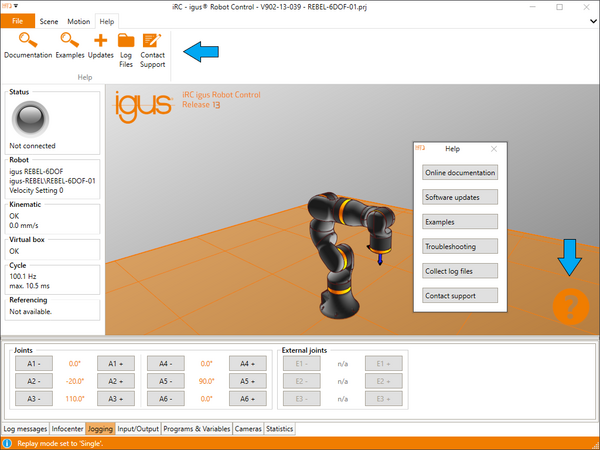
Task: Jog joint A1 in the positive direction
Action: pos(115,363)
